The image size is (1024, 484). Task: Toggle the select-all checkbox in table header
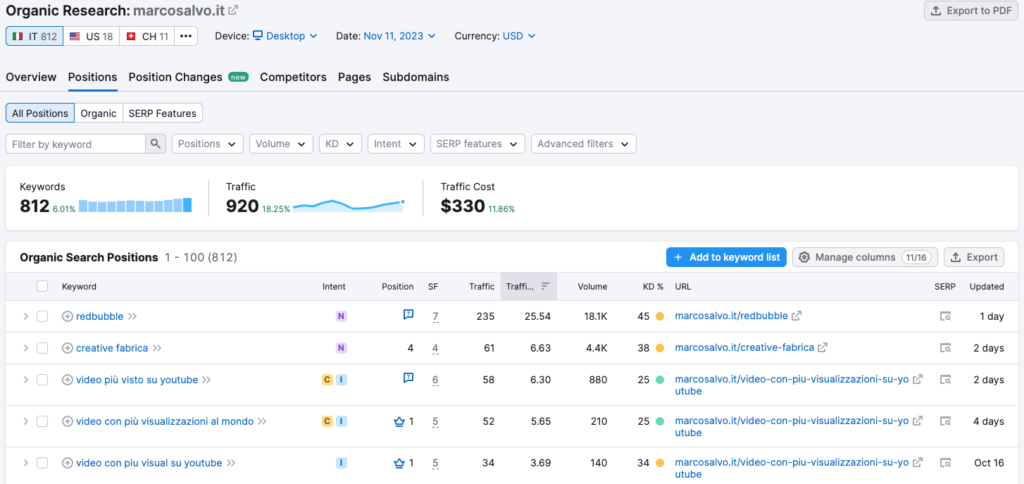click(42, 286)
